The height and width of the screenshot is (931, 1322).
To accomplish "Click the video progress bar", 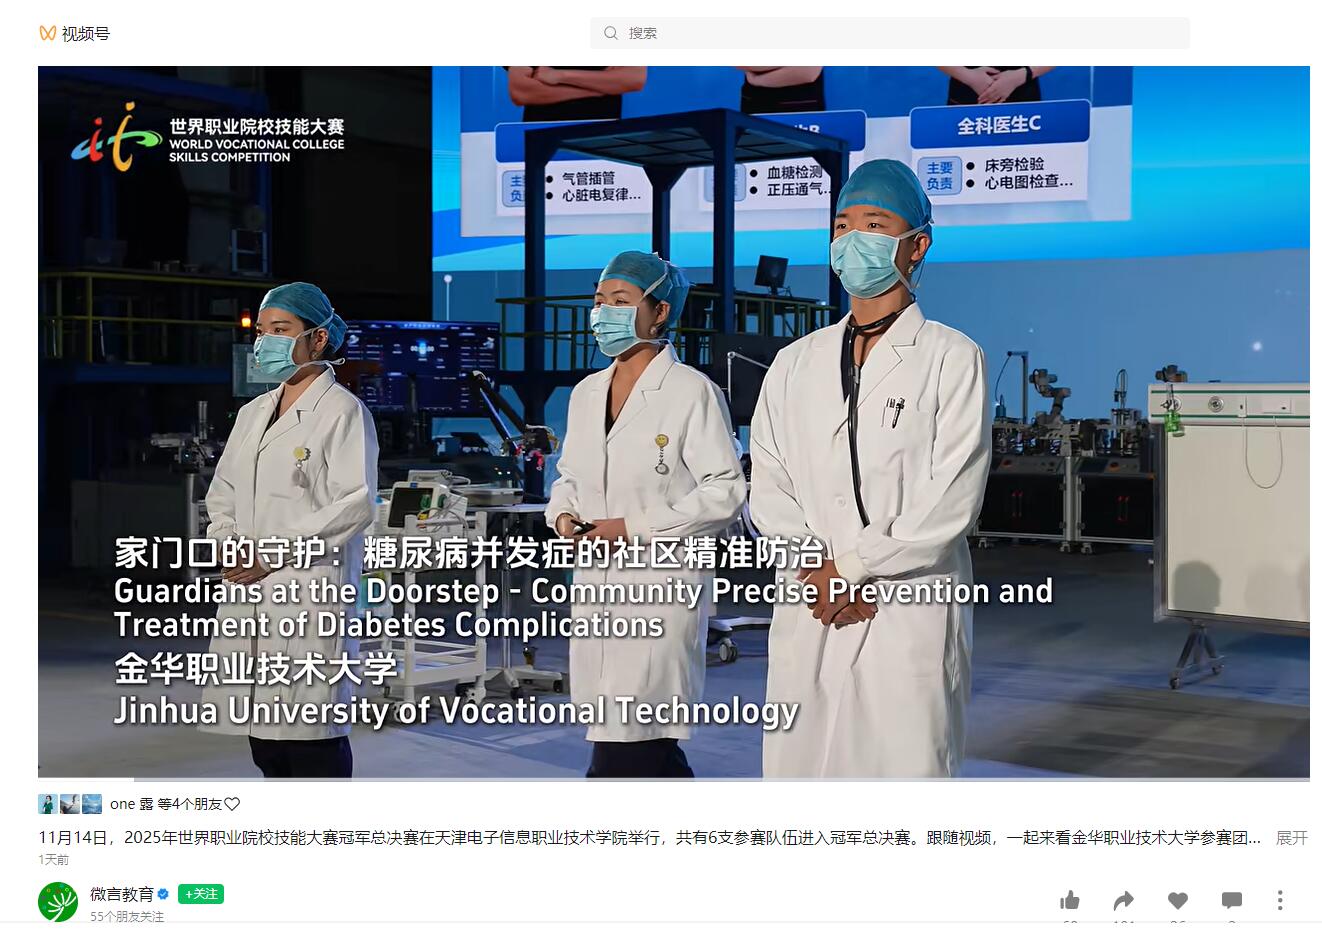I will coord(673,779).
